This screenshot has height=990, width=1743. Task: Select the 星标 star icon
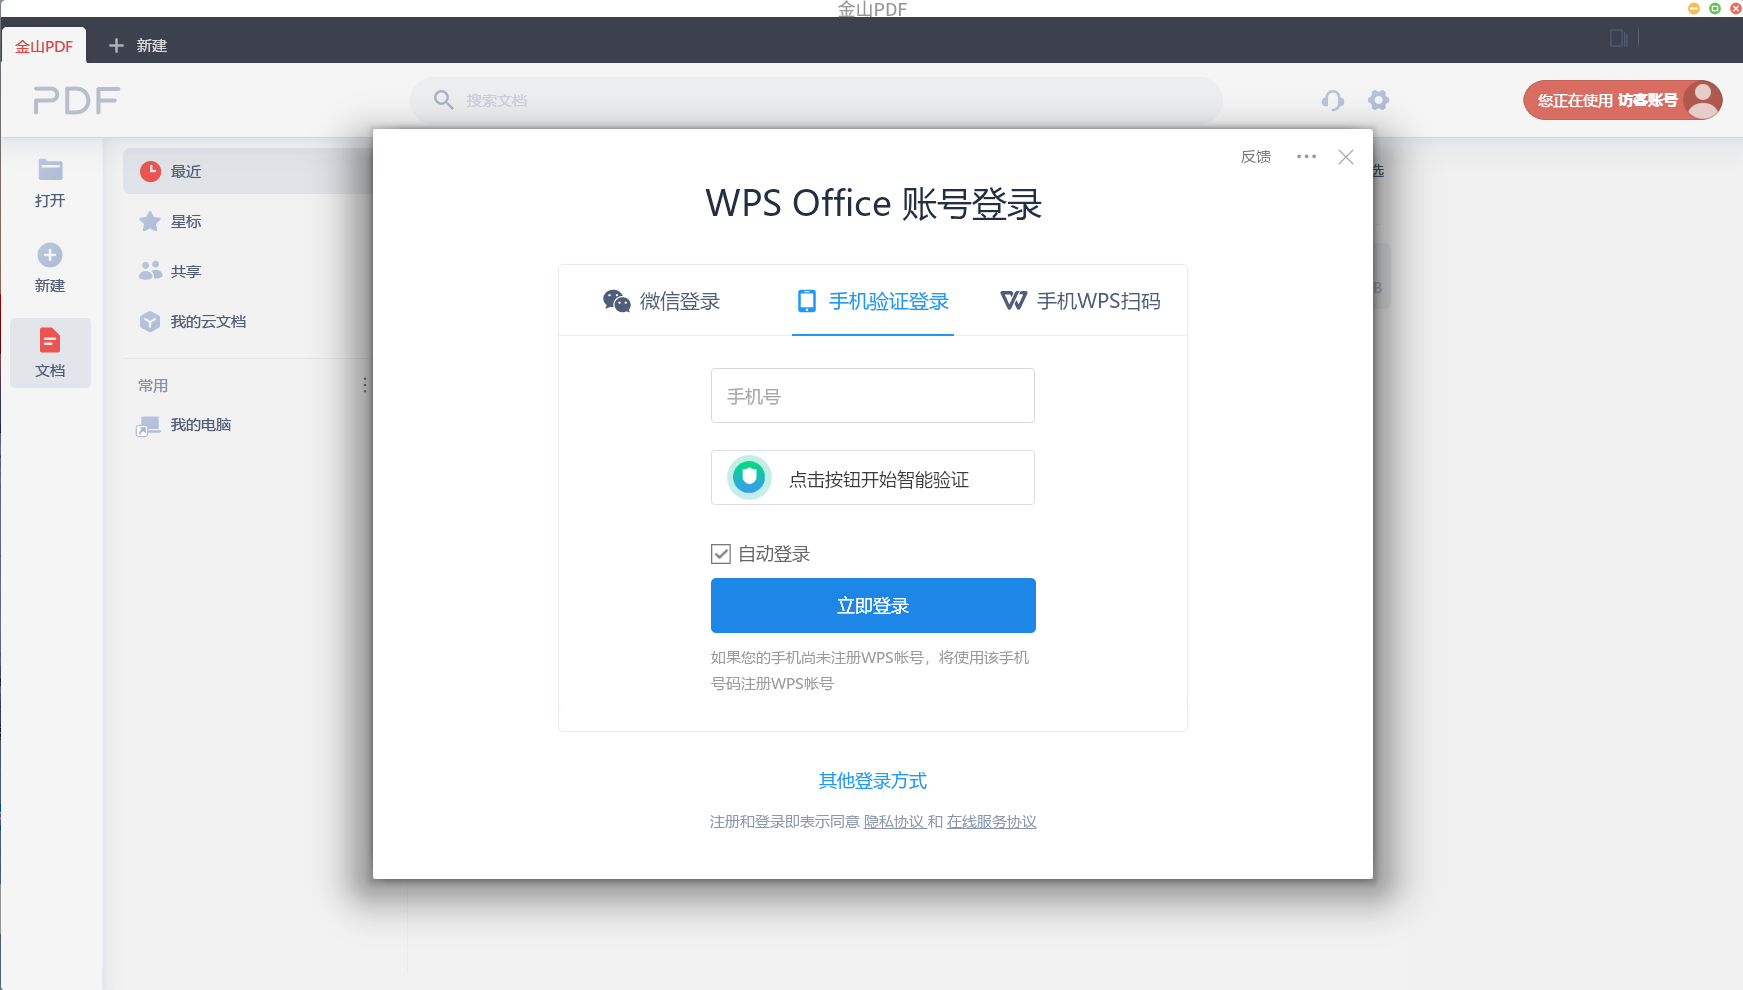151,221
